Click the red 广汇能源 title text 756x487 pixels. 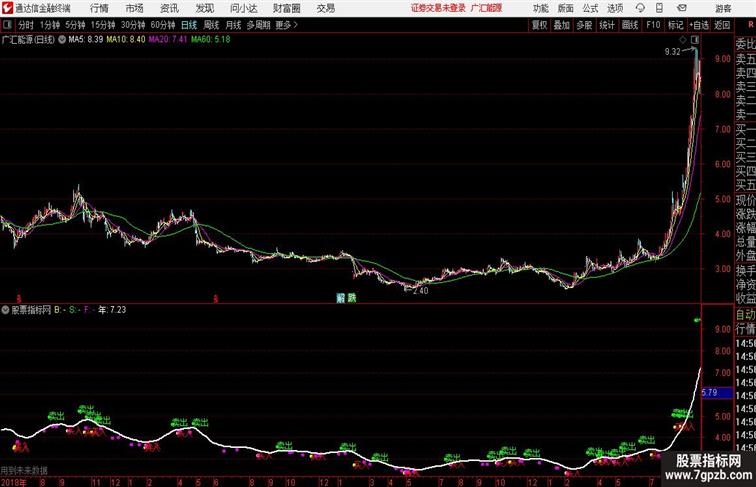point(486,8)
